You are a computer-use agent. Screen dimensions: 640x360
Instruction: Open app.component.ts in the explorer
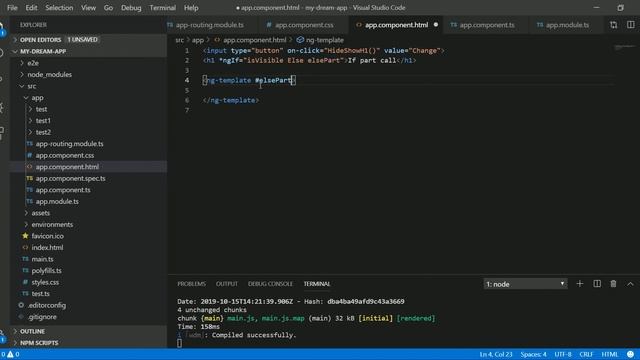pos(88,190)
